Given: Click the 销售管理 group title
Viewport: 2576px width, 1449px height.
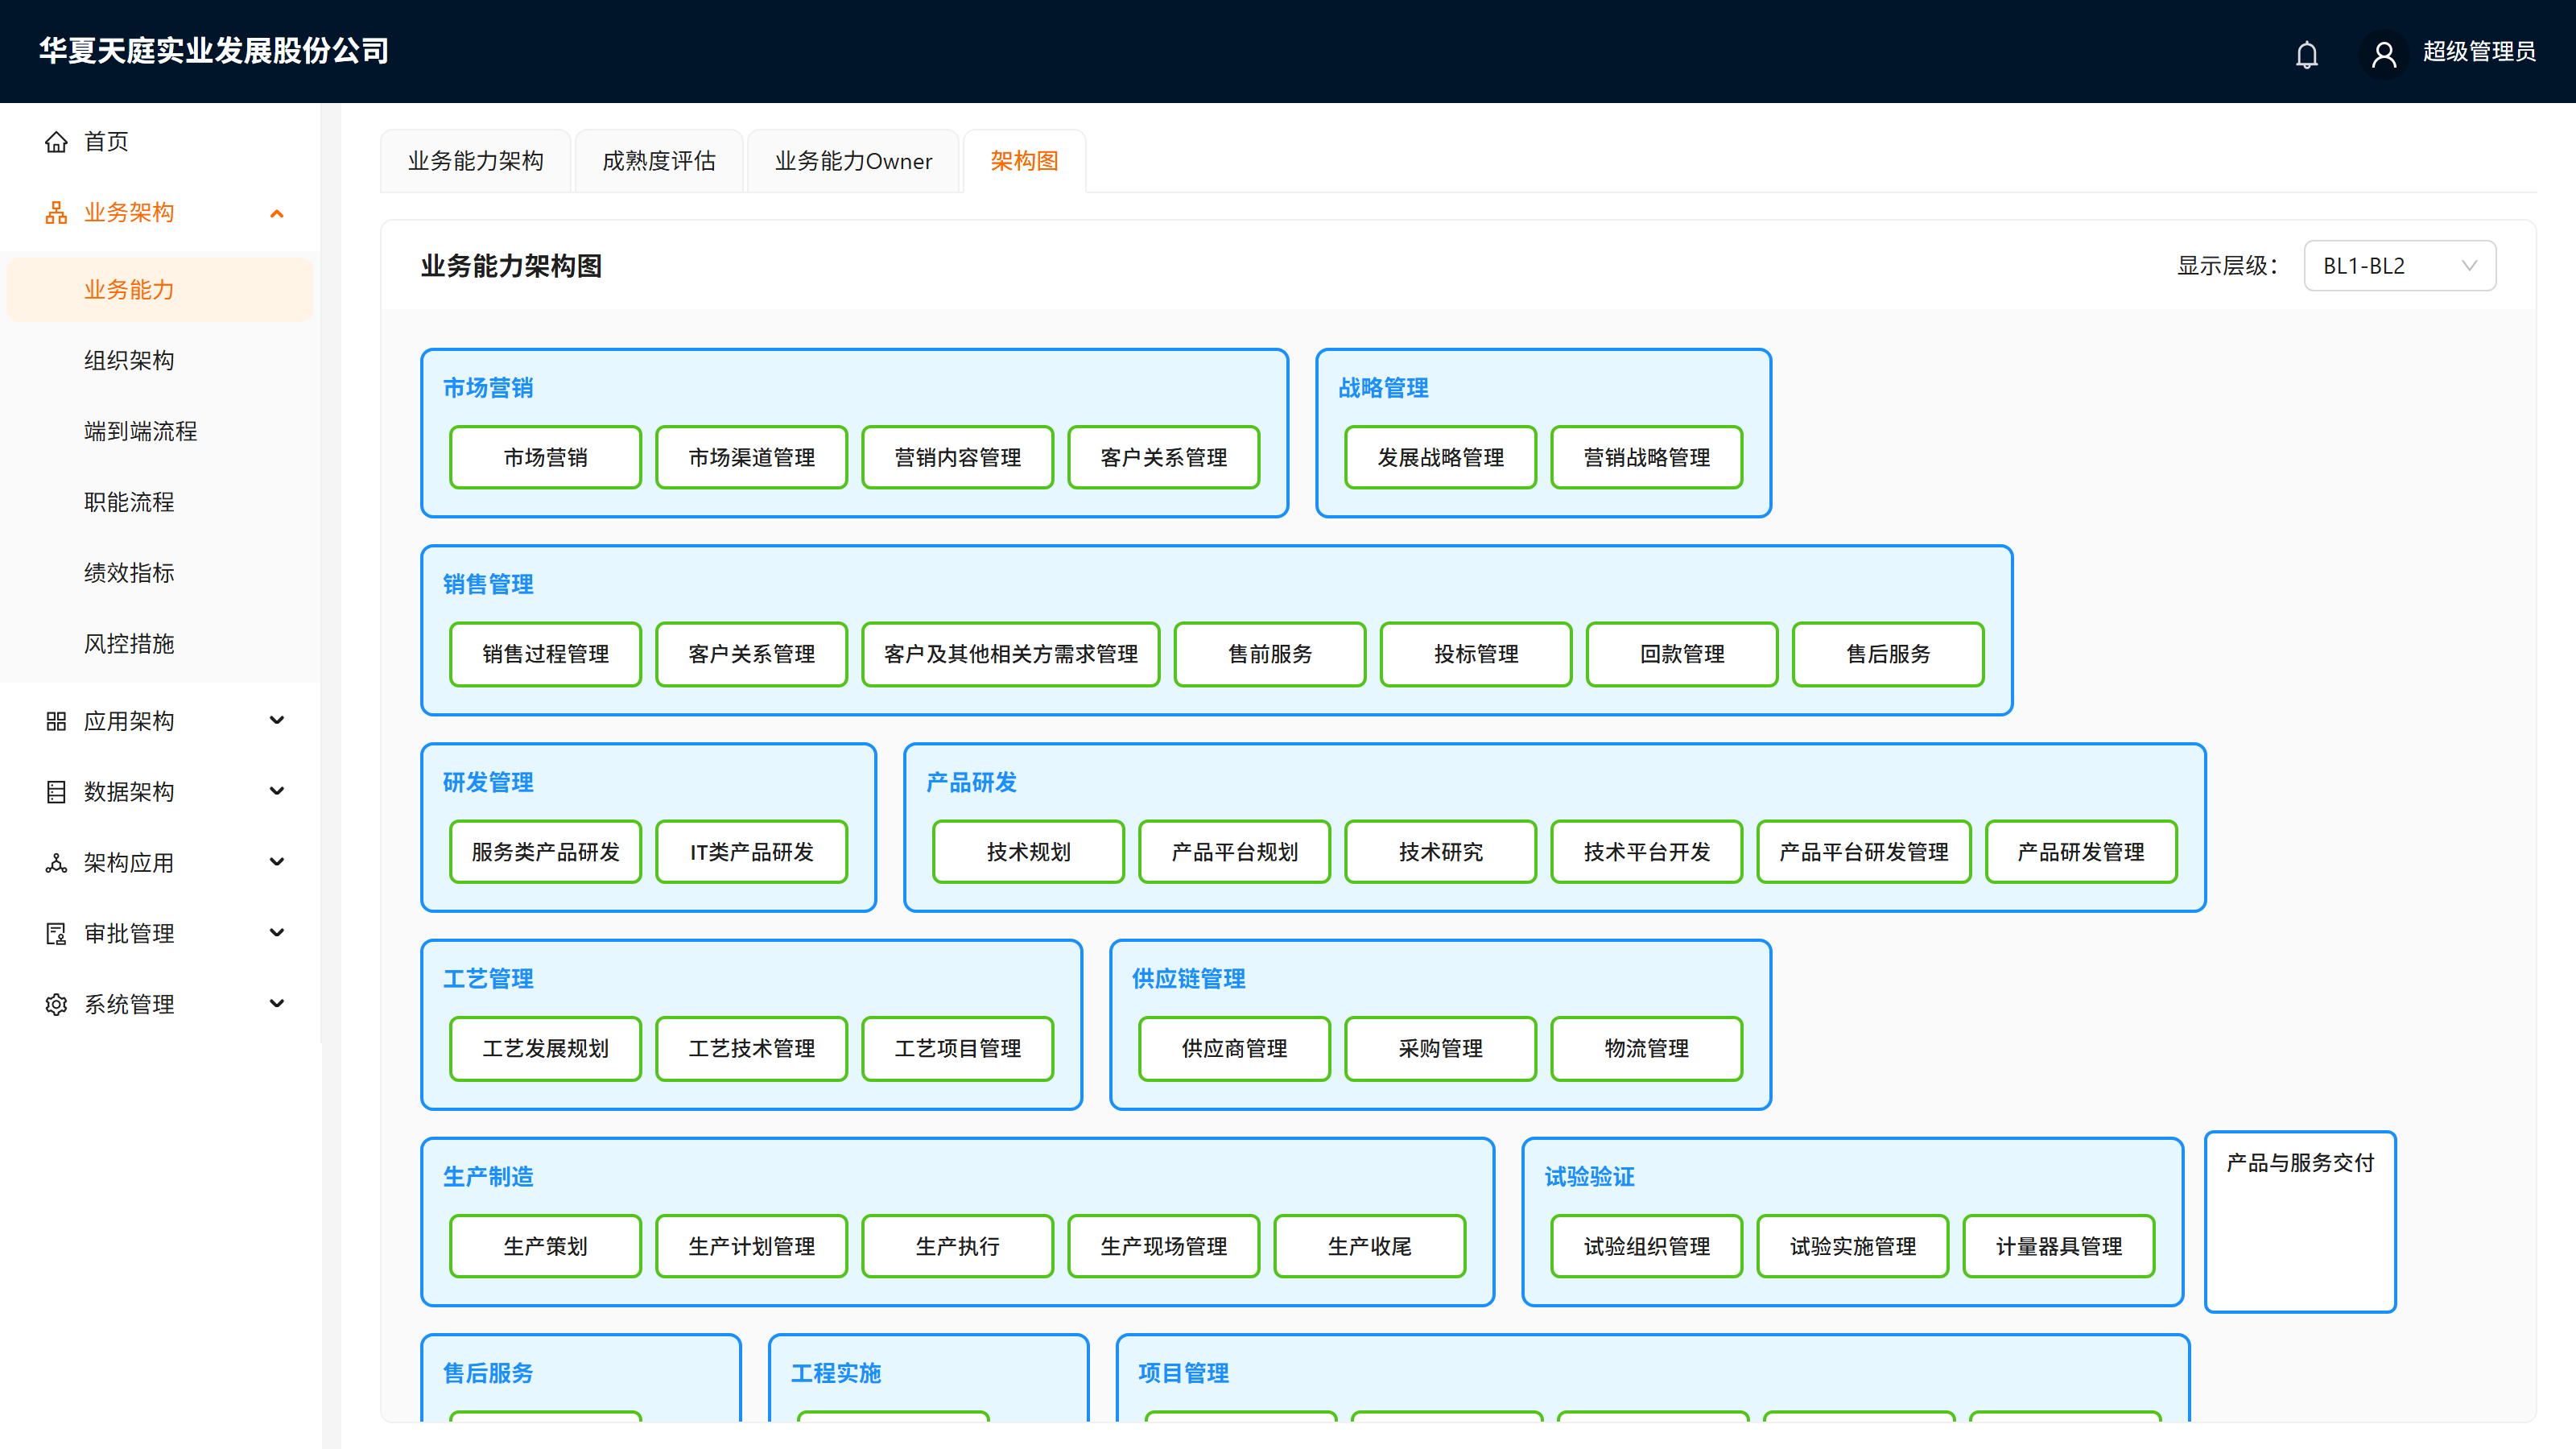Looking at the screenshot, I should click(x=488, y=585).
